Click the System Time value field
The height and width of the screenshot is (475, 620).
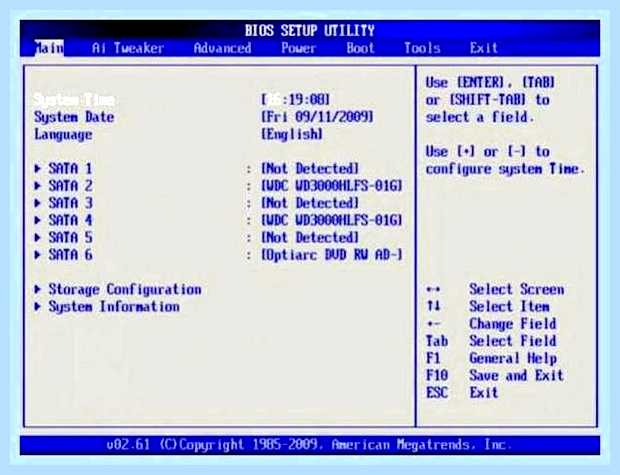(295, 100)
